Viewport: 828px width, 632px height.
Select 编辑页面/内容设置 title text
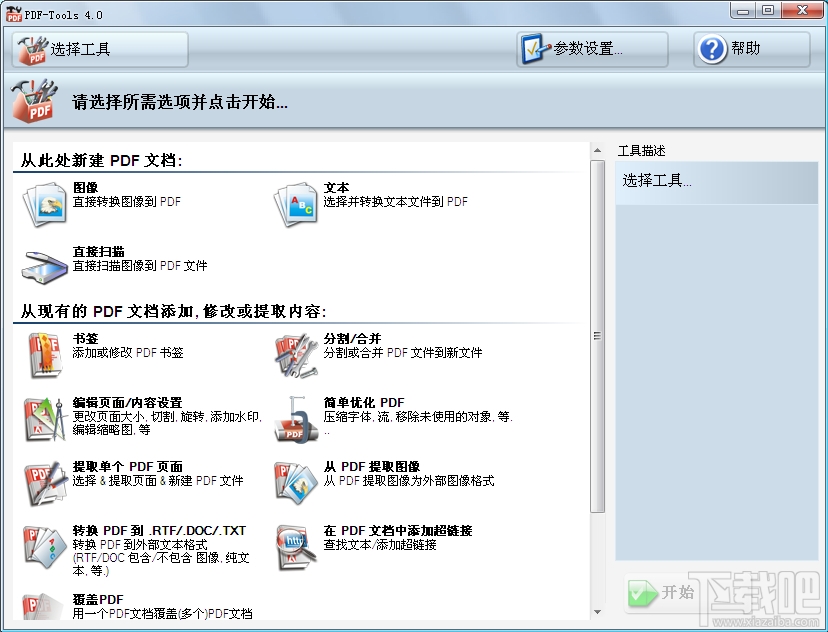click(x=127, y=402)
